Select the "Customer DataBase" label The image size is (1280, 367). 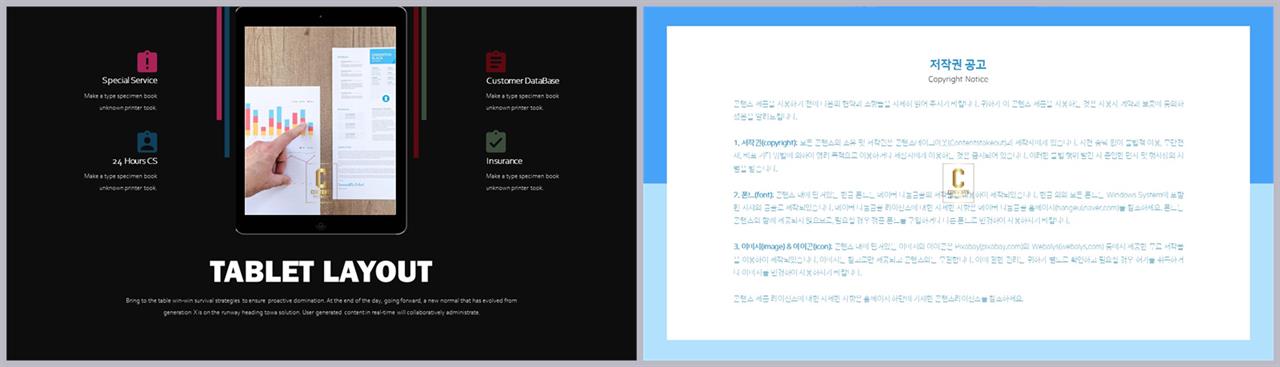523,80
